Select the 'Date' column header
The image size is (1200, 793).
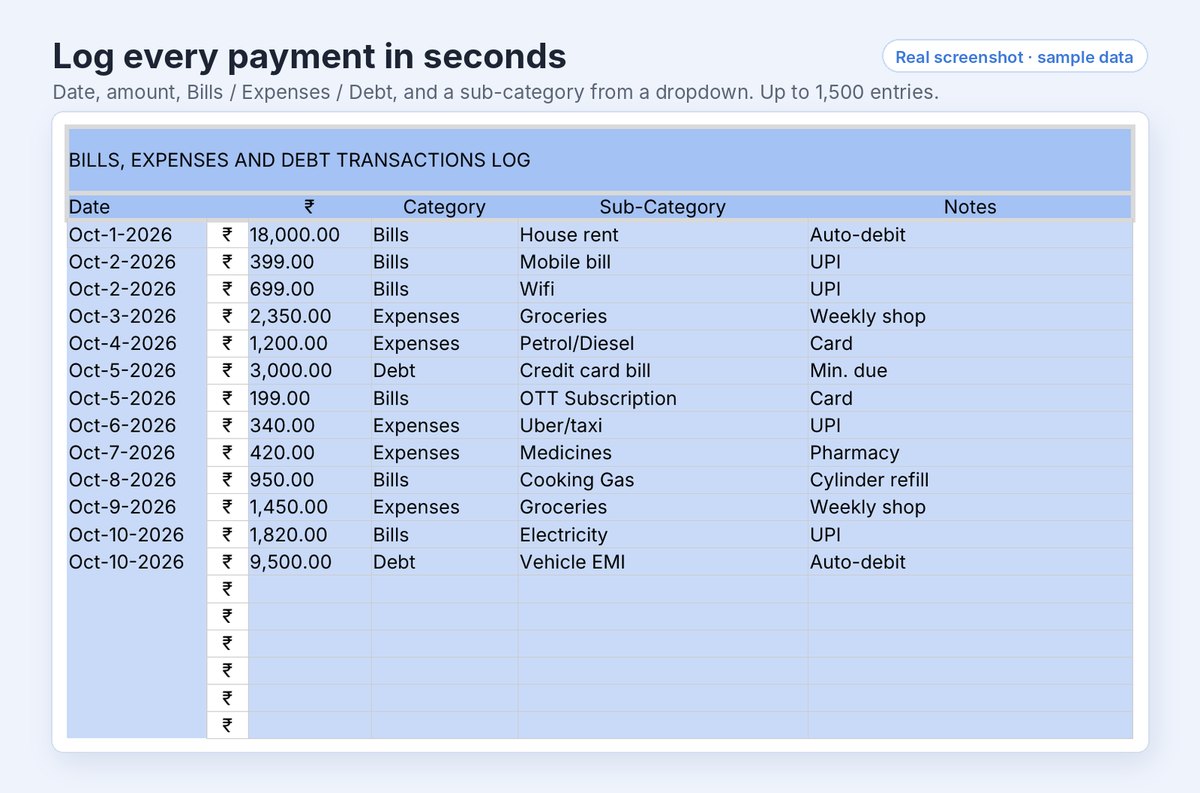137,207
